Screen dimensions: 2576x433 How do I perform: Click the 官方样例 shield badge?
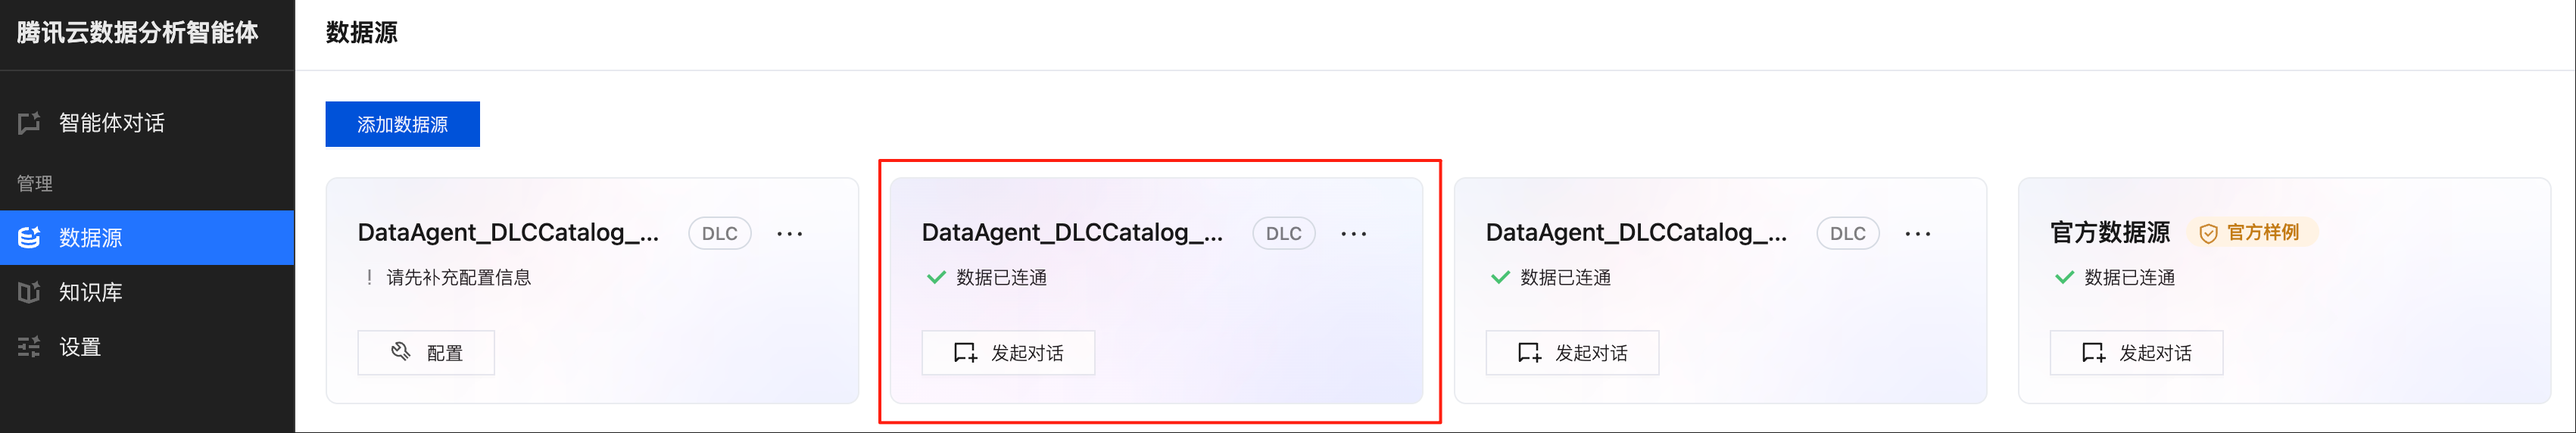tap(2252, 233)
